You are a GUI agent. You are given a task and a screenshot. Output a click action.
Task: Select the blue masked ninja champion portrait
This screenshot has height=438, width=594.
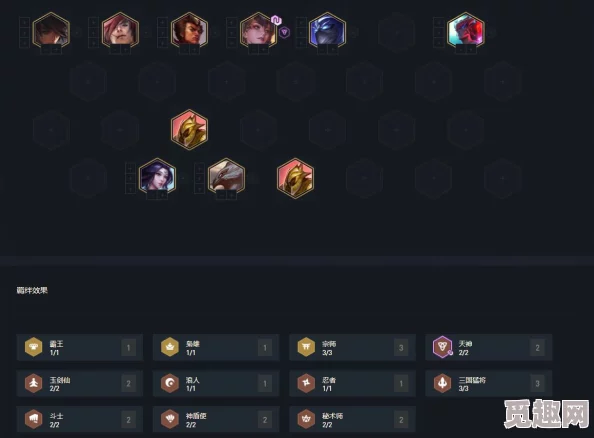[x=327, y=31]
